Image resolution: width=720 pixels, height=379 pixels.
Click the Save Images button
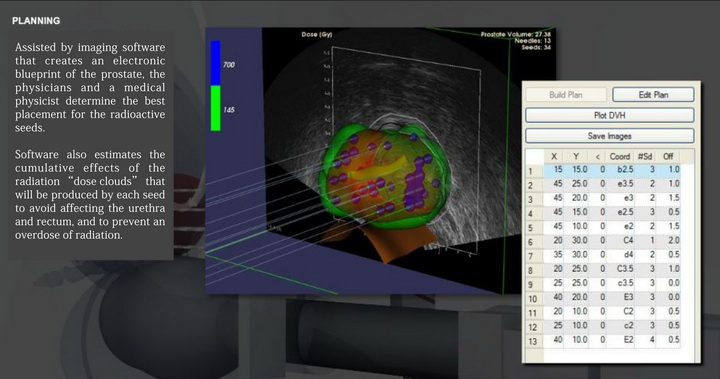click(609, 136)
